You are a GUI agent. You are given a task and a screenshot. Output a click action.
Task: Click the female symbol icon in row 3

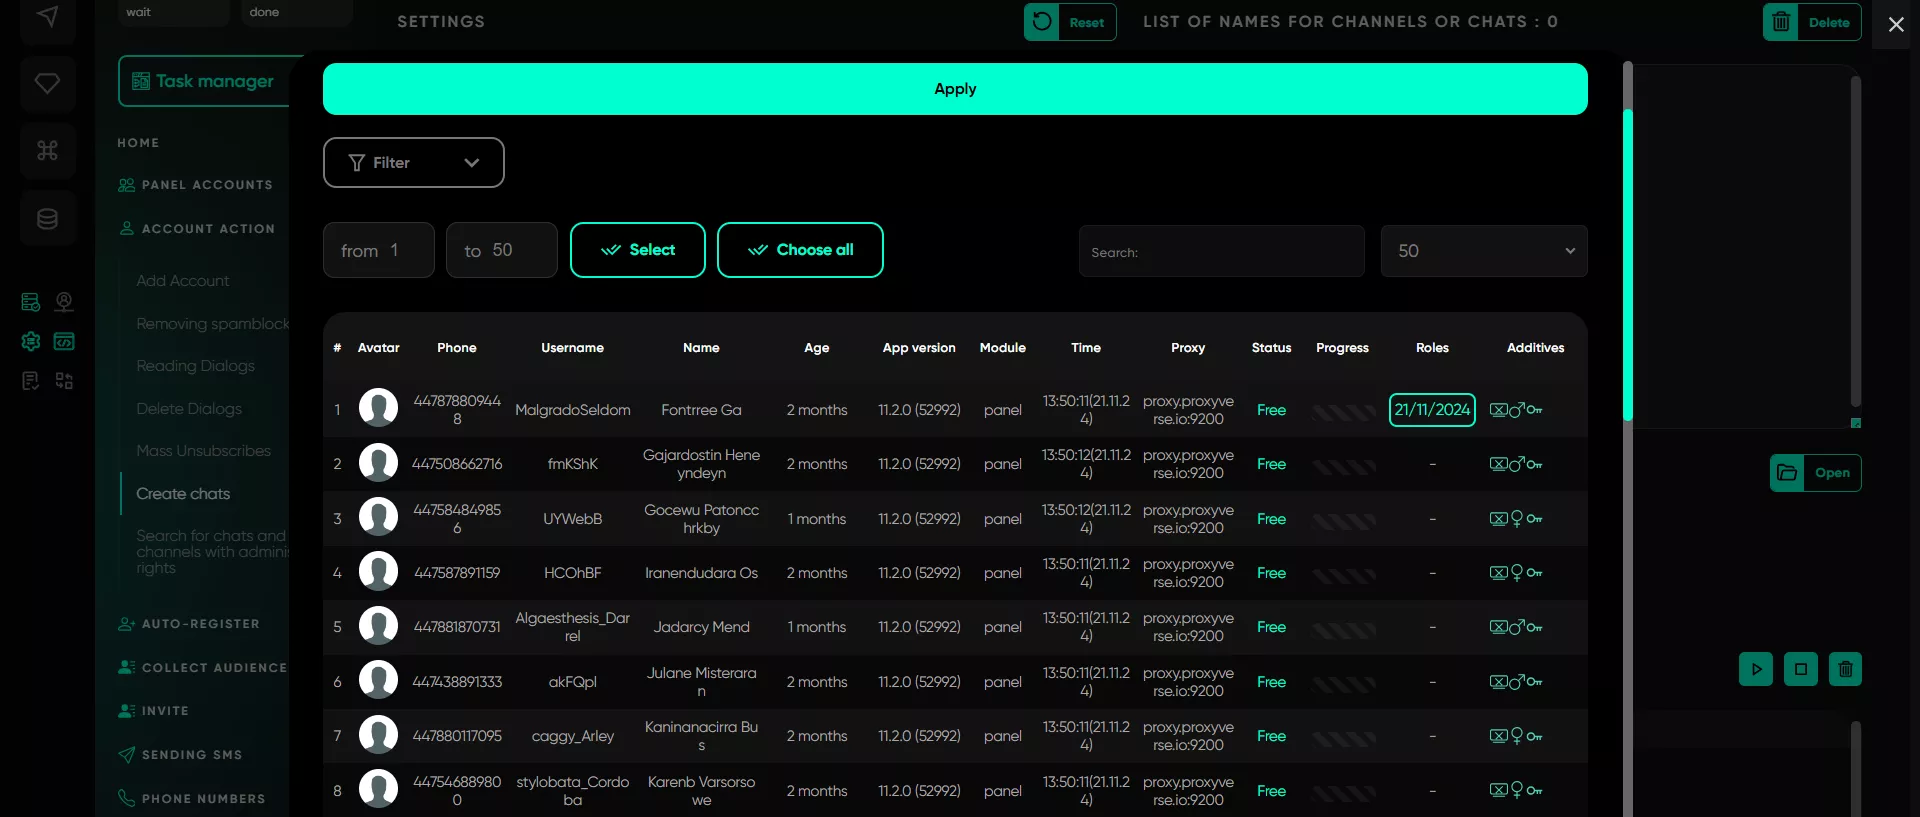pyautogui.click(x=1516, y=519)
